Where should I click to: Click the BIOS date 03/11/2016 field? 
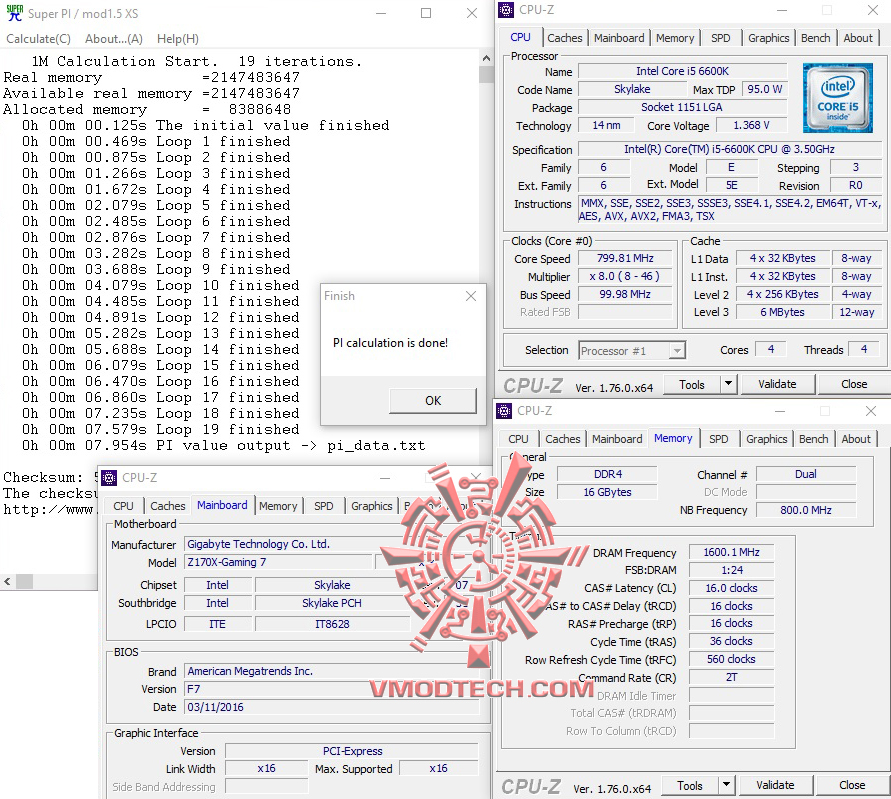pyautogui.click(x=332, y=708)
